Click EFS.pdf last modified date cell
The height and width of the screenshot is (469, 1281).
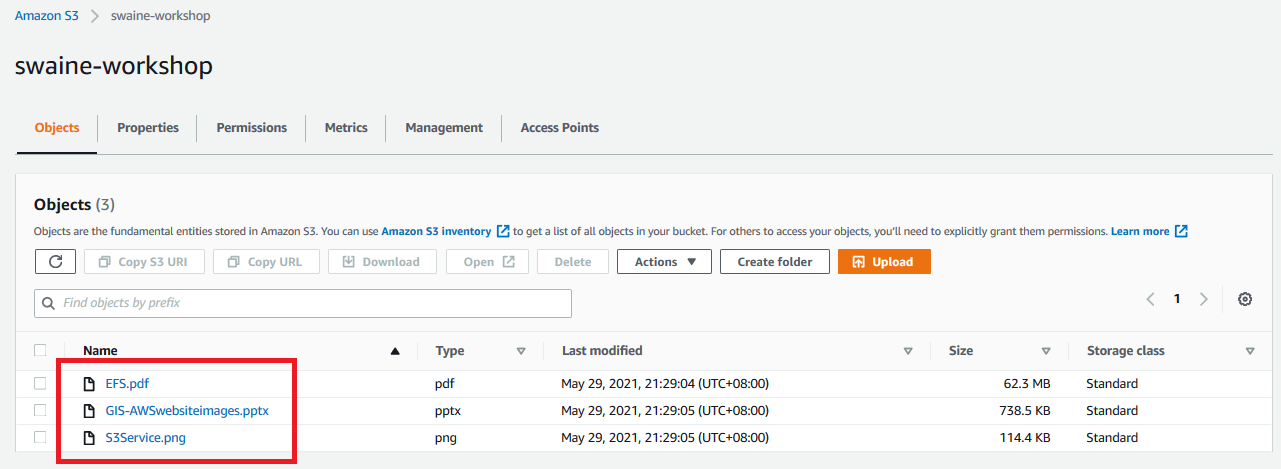click(x=665, y=383)
